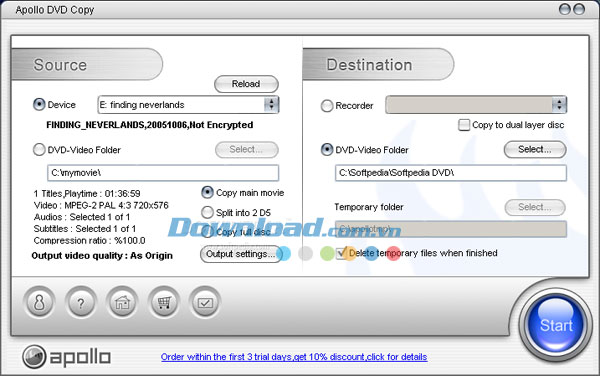
Task: Toggle Delete temporary files when finished
Action: click(x=341, y=253)
